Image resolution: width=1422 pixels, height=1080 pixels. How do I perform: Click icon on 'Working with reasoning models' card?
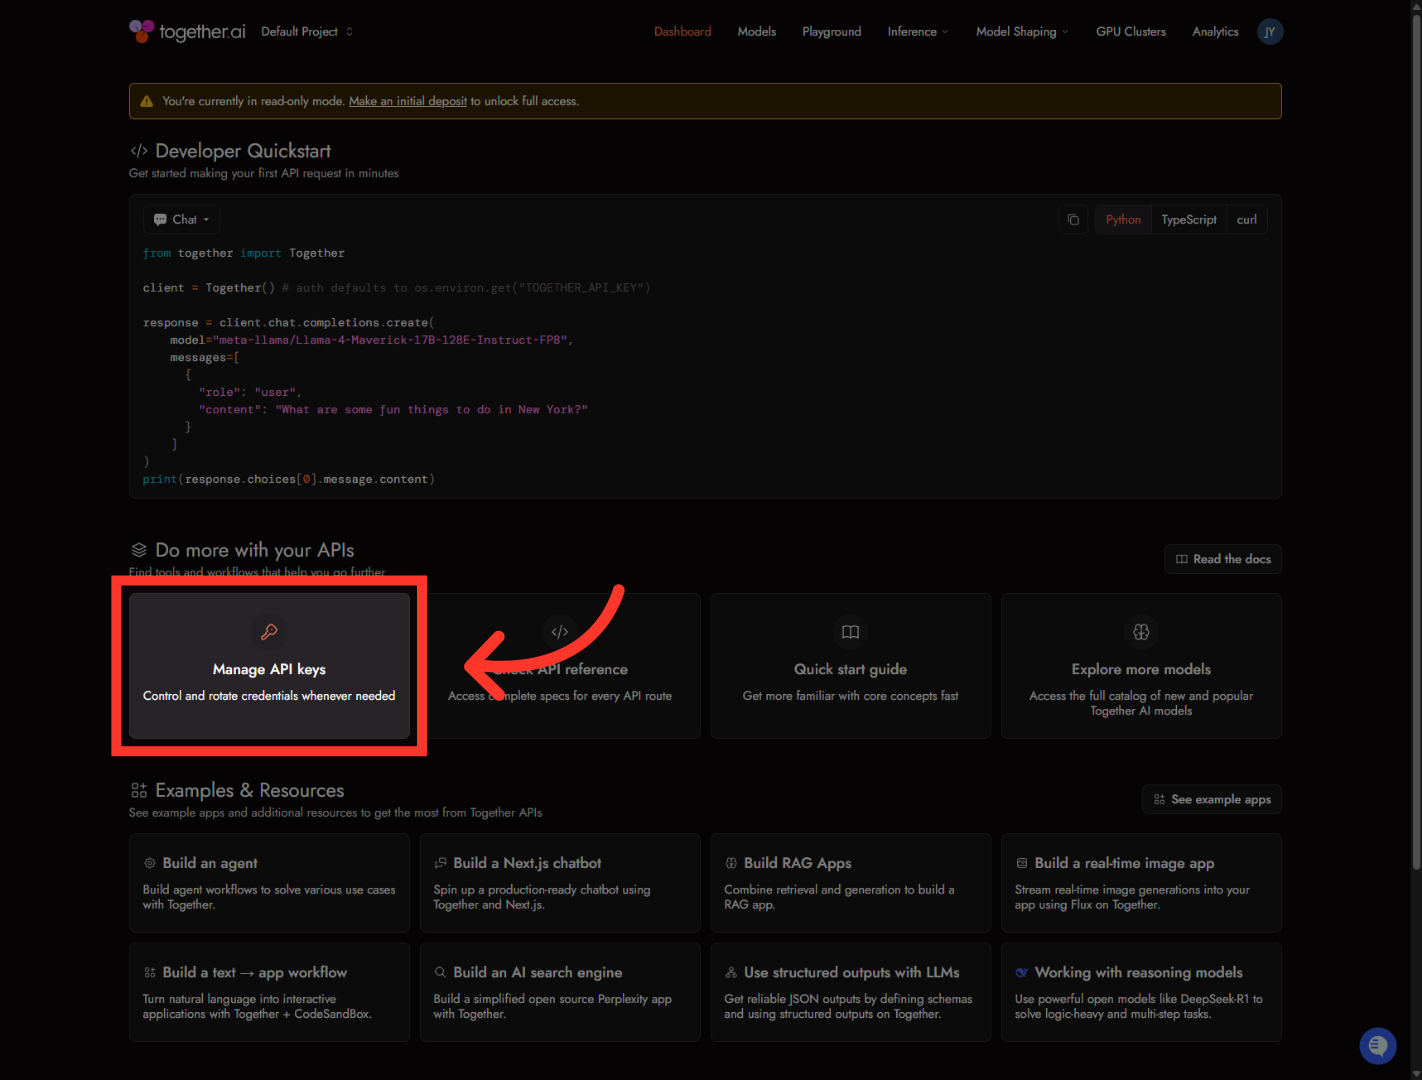[1022, 972]
